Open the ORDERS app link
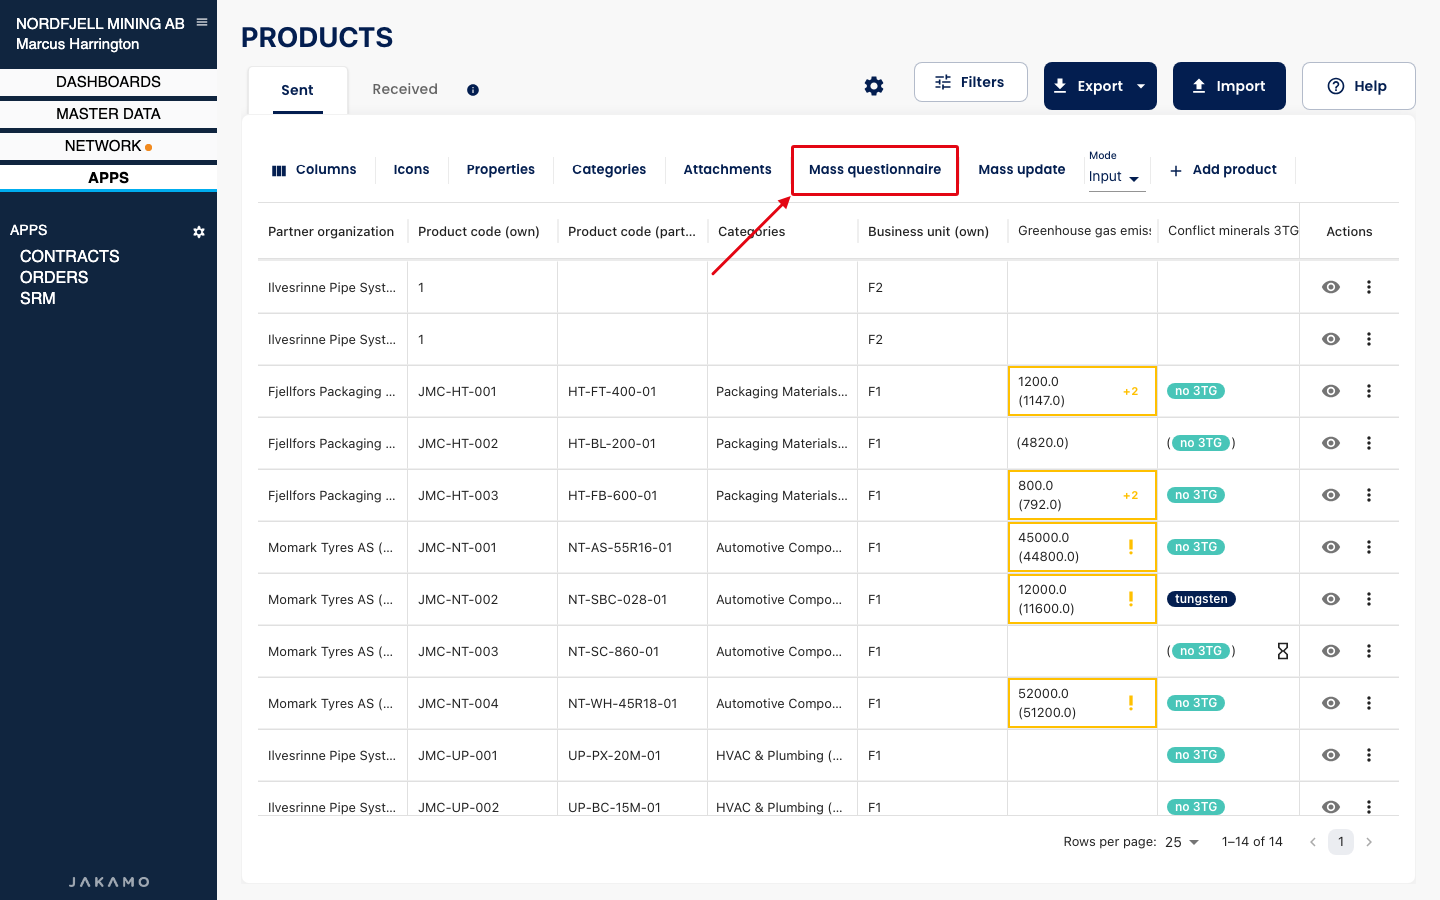The image size is (1440, 900). click(54, 277)
